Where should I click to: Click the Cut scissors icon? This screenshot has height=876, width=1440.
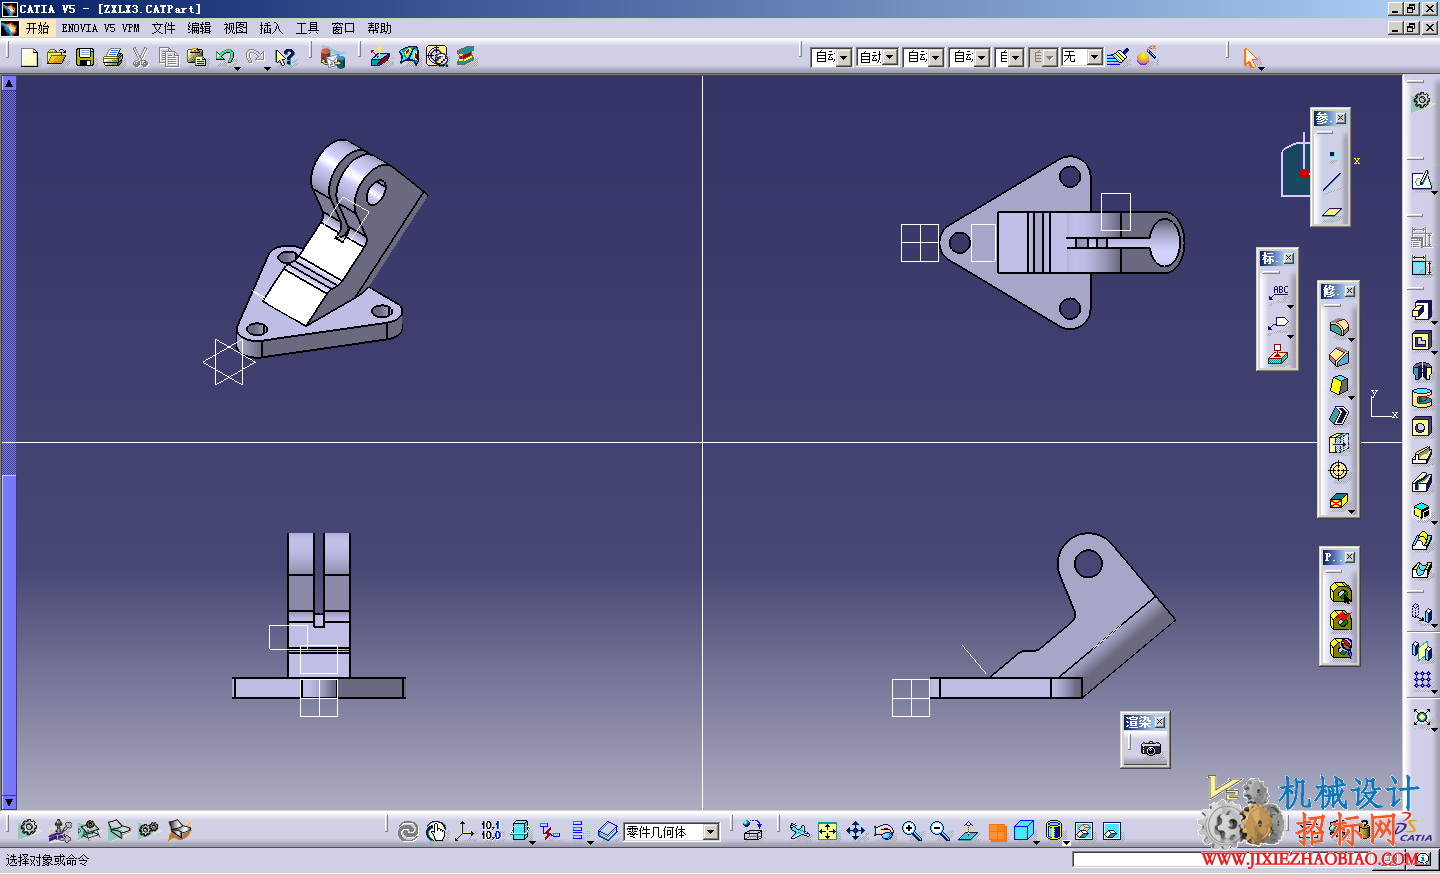coord(140,57)
